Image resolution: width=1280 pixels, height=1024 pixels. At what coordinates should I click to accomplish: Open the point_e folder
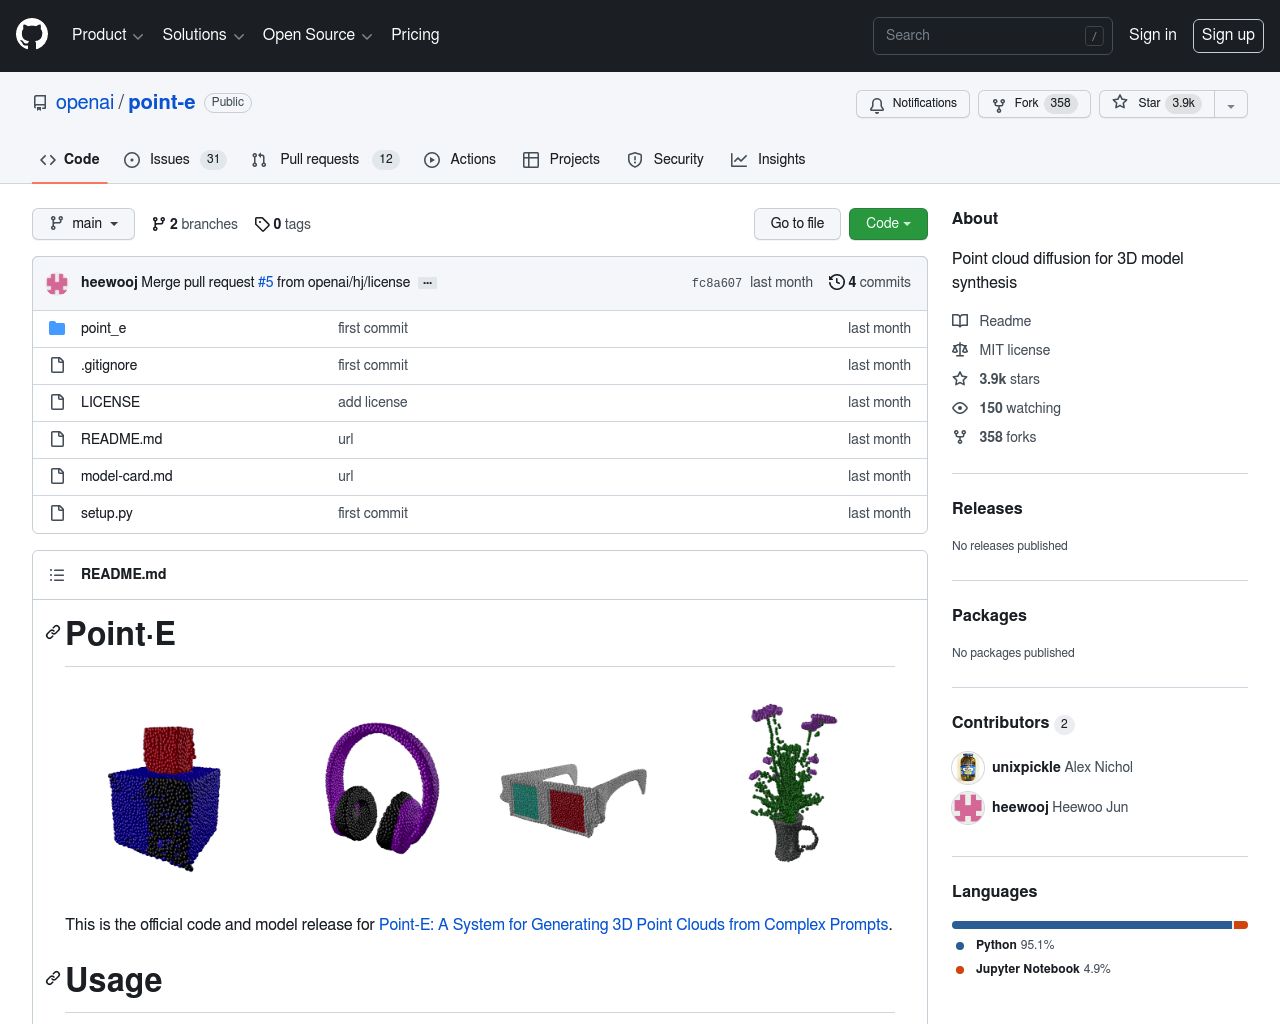(103, 328)
